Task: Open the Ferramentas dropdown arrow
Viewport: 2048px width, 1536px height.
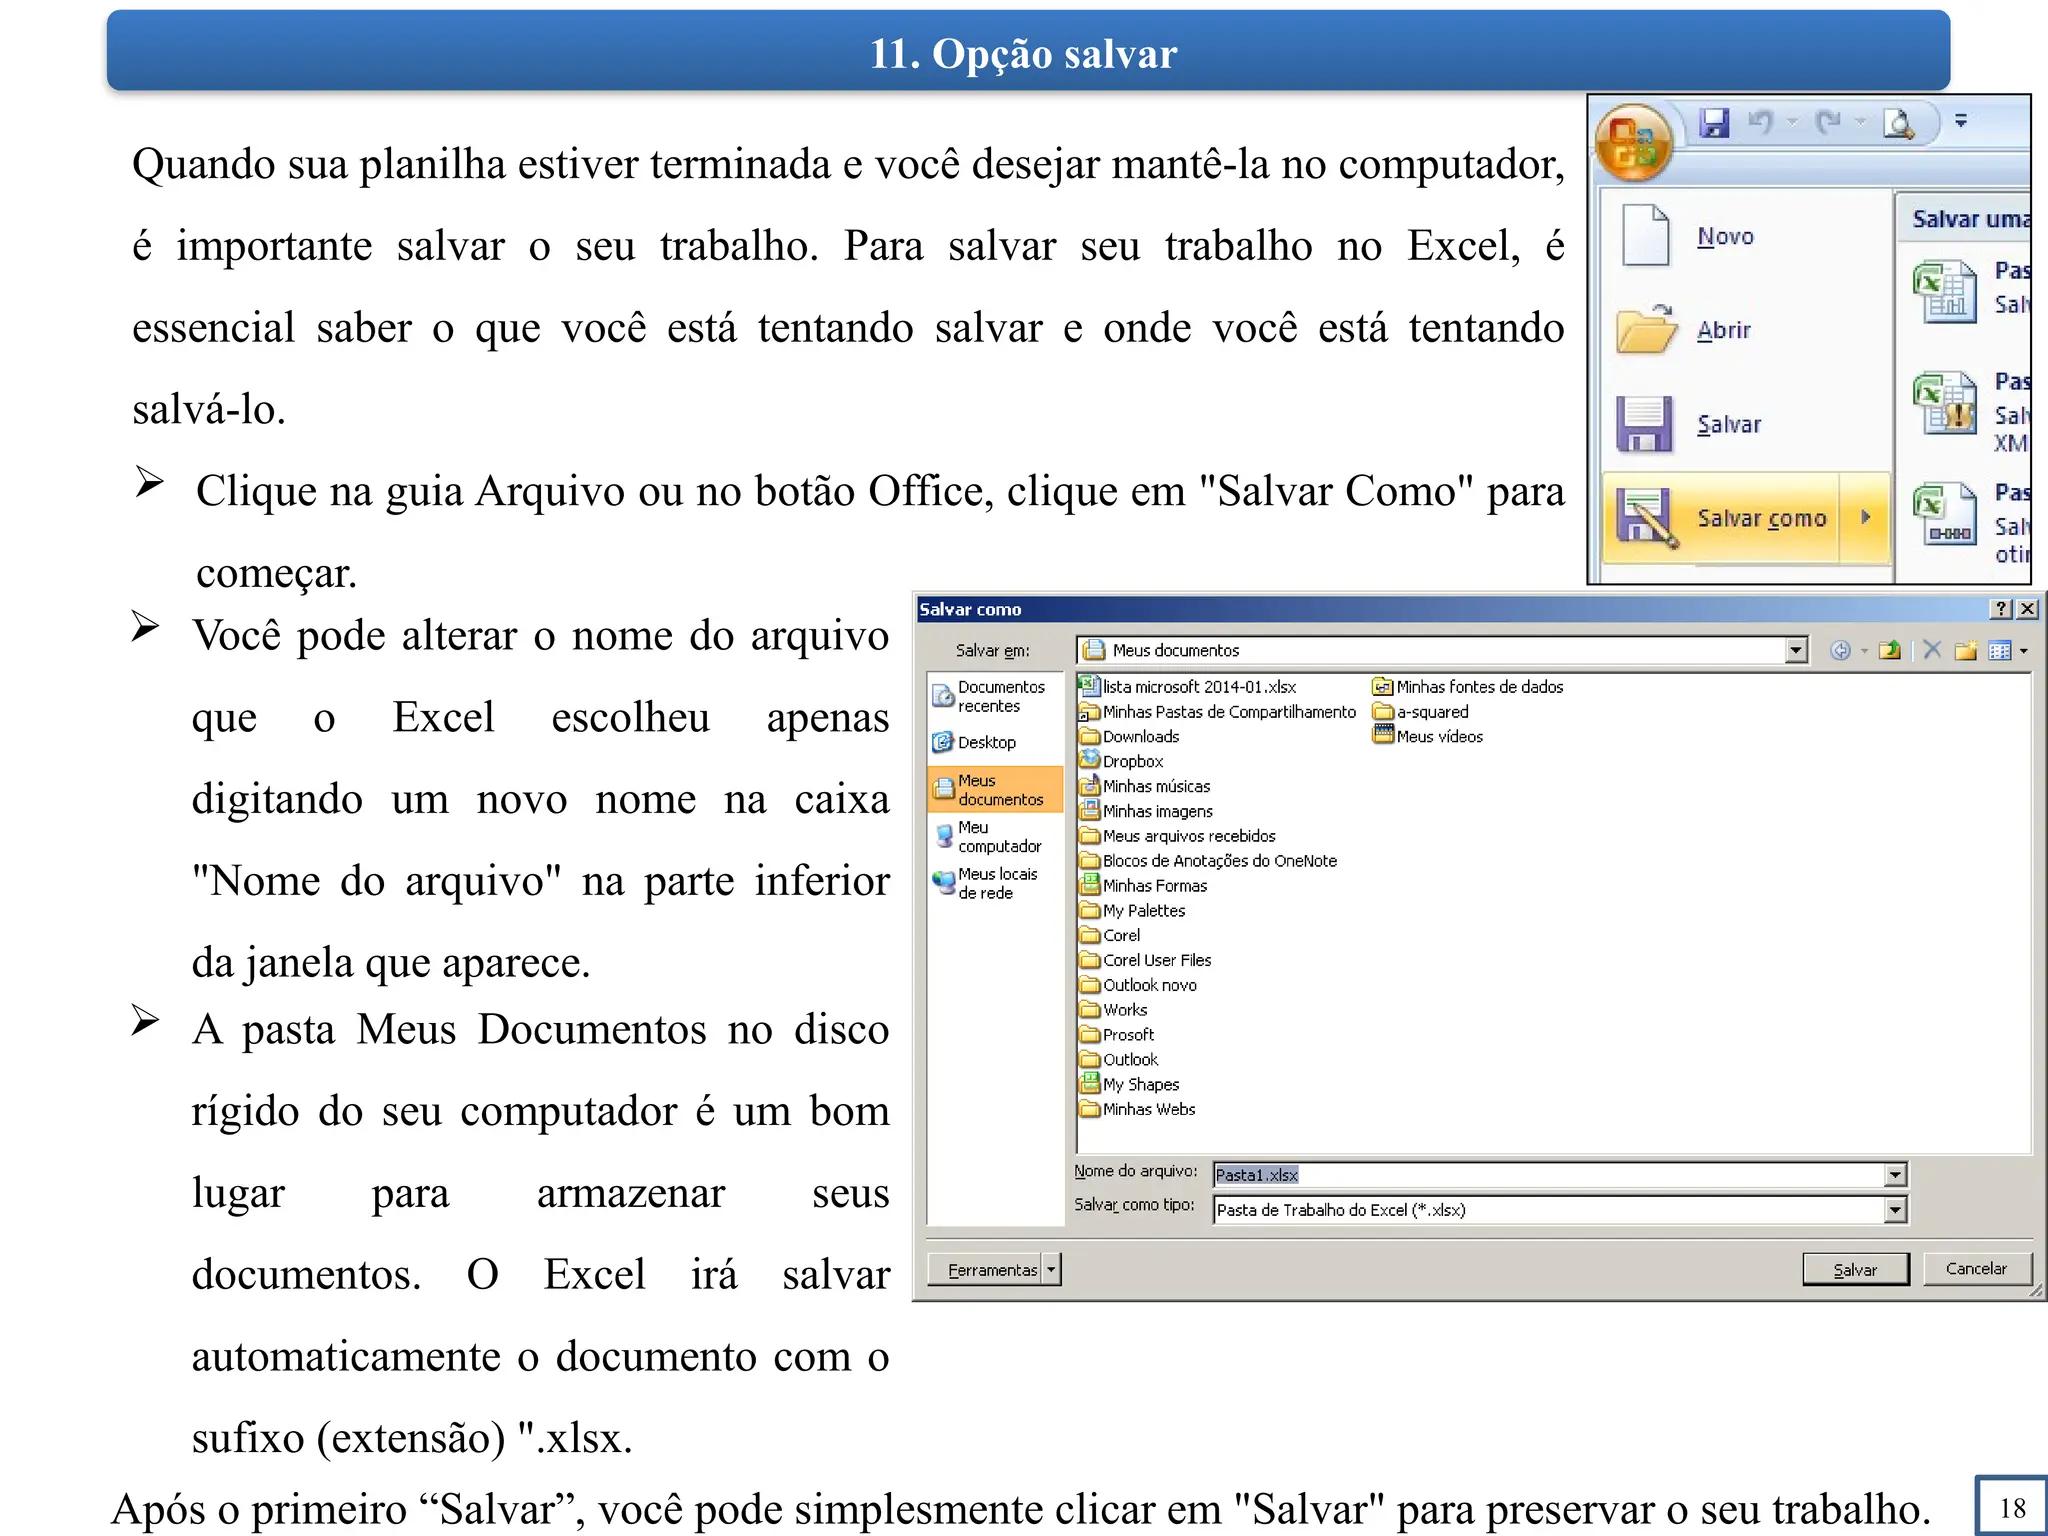Action: click(x=1050, y=1270)
